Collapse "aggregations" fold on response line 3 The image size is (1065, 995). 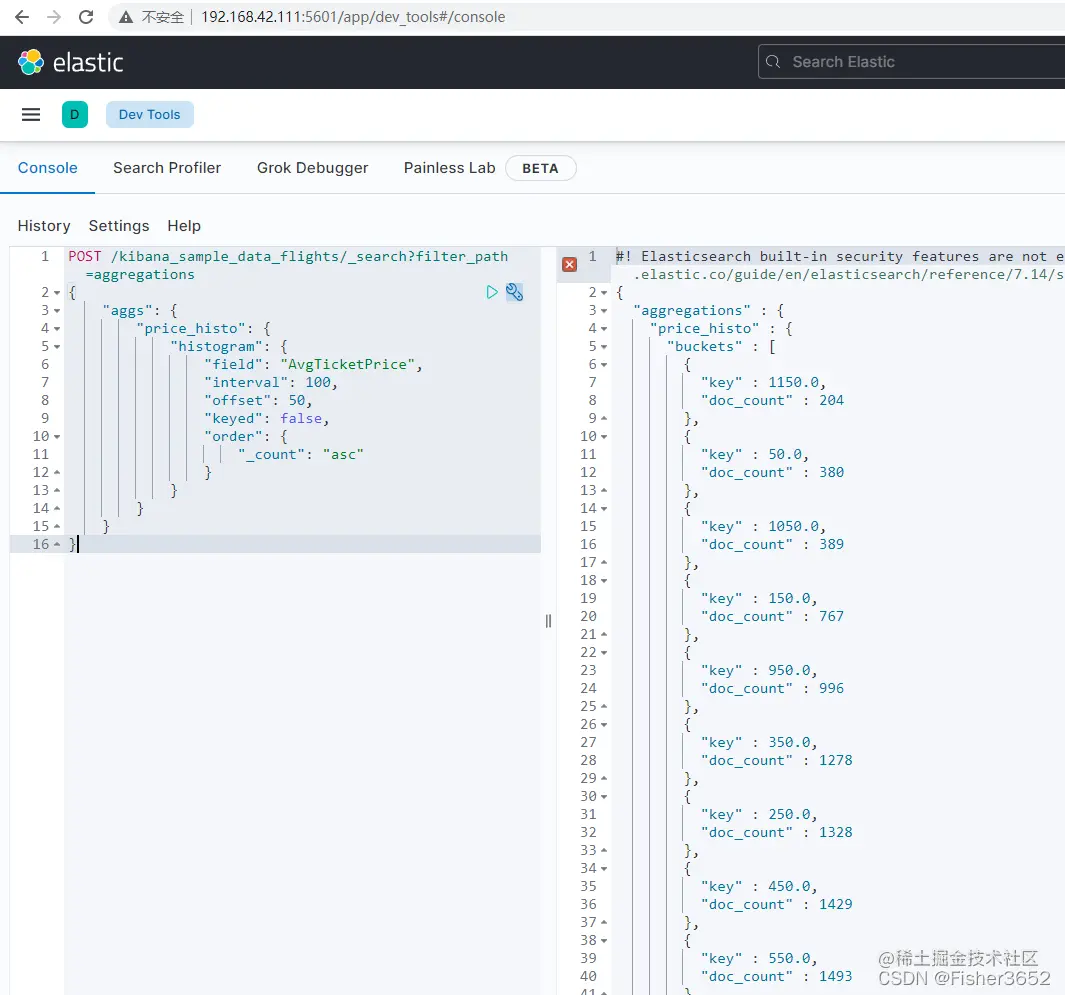click(604, 311)
